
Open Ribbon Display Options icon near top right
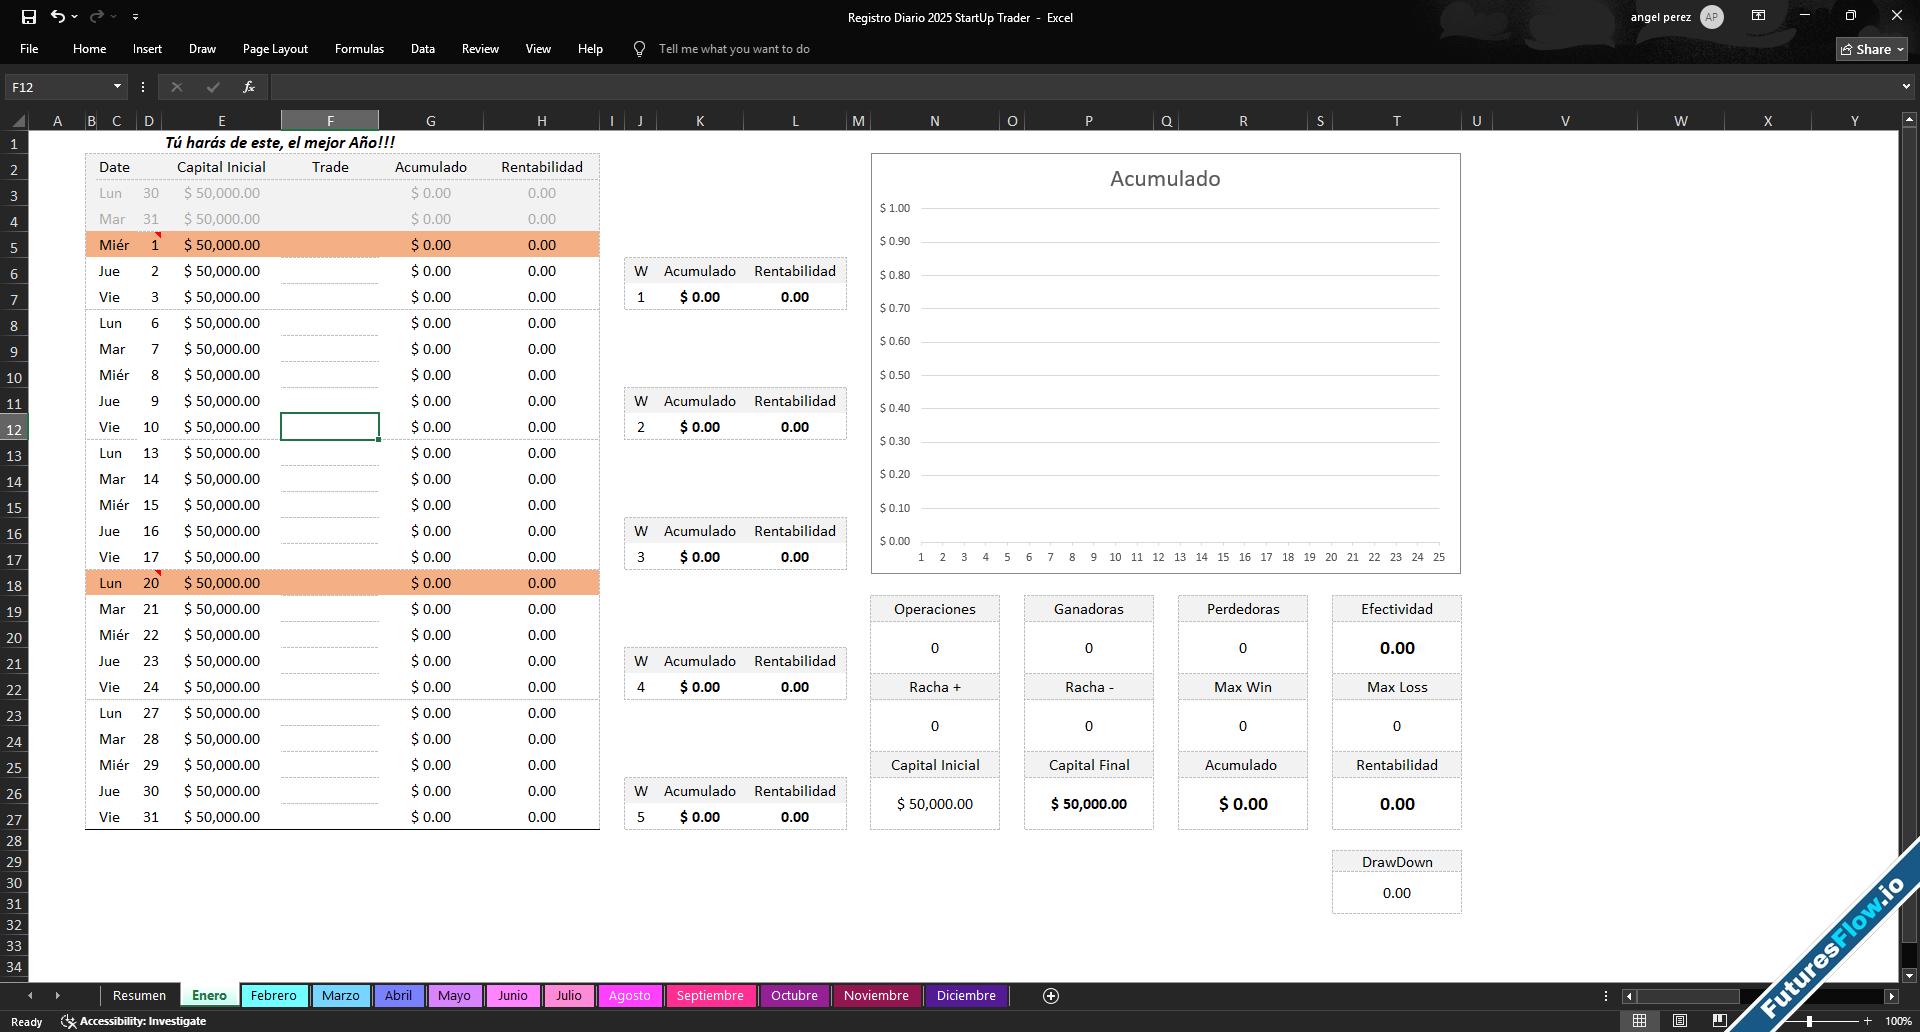[x=1758, y=16]
